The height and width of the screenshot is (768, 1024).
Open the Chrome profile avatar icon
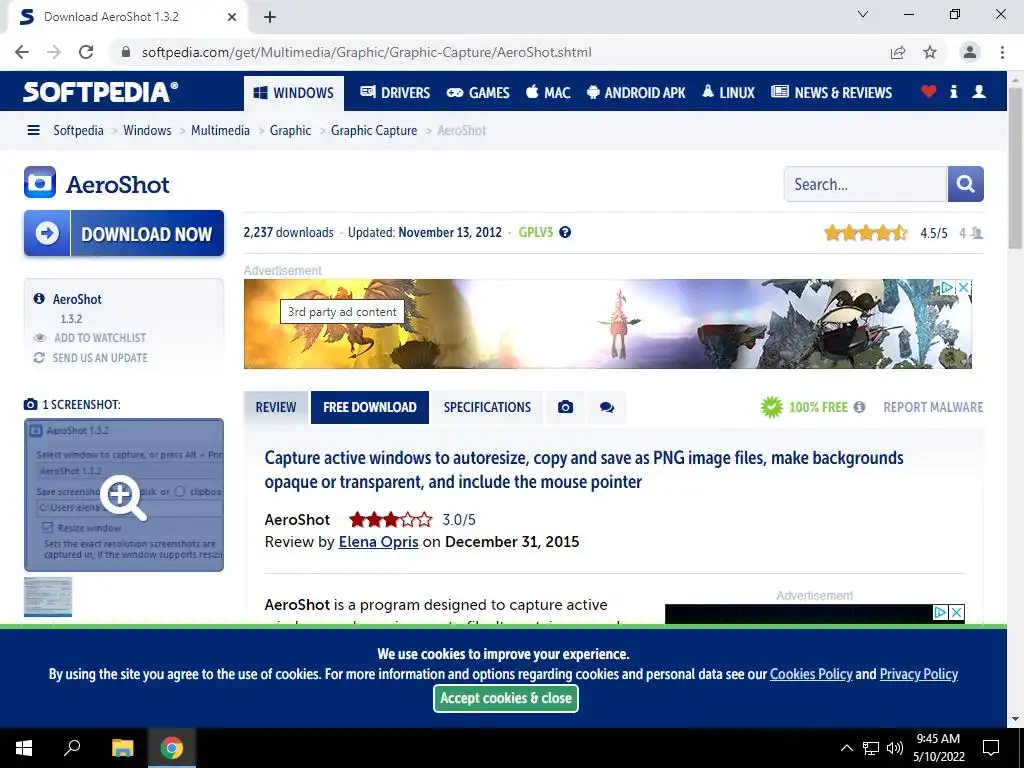click(970, 52)
